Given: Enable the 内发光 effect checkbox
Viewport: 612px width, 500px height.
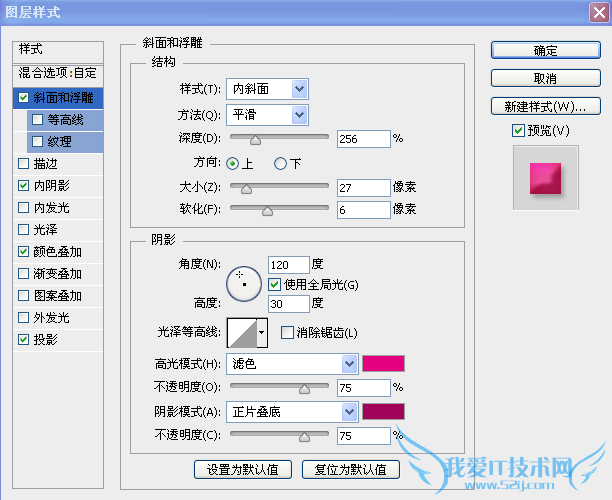Looking at the screenshot, I should [x=23, y=207].
